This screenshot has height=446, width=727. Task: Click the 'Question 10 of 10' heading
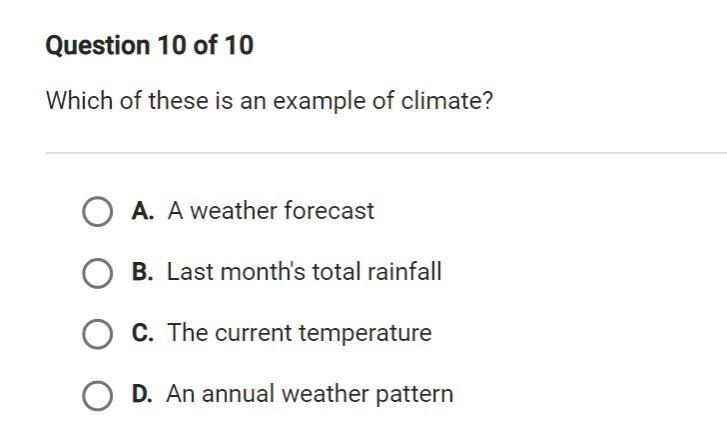(x=149, y=46)
